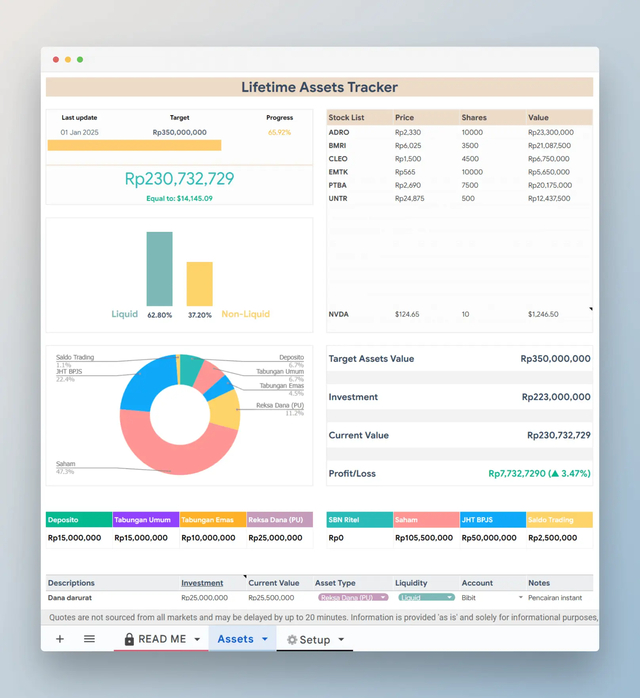The image size is (640, 698).
Task: Click the yellow minimize window dot
Action: (68, 60)
